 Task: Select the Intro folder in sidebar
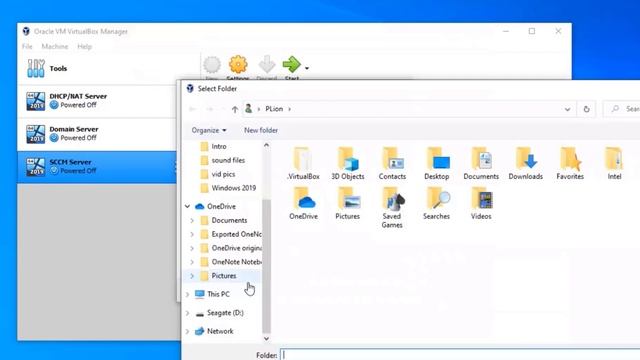point(219,146)
